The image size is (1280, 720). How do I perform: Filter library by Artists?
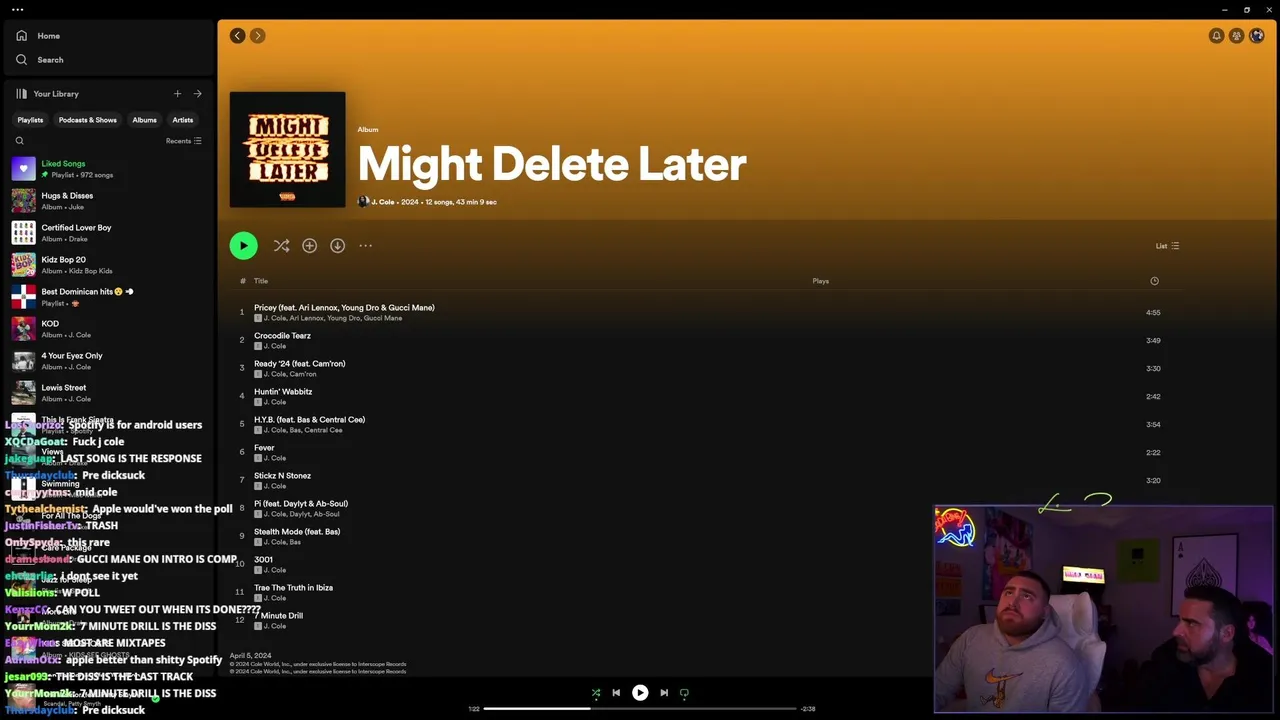(x=182, y=120)
